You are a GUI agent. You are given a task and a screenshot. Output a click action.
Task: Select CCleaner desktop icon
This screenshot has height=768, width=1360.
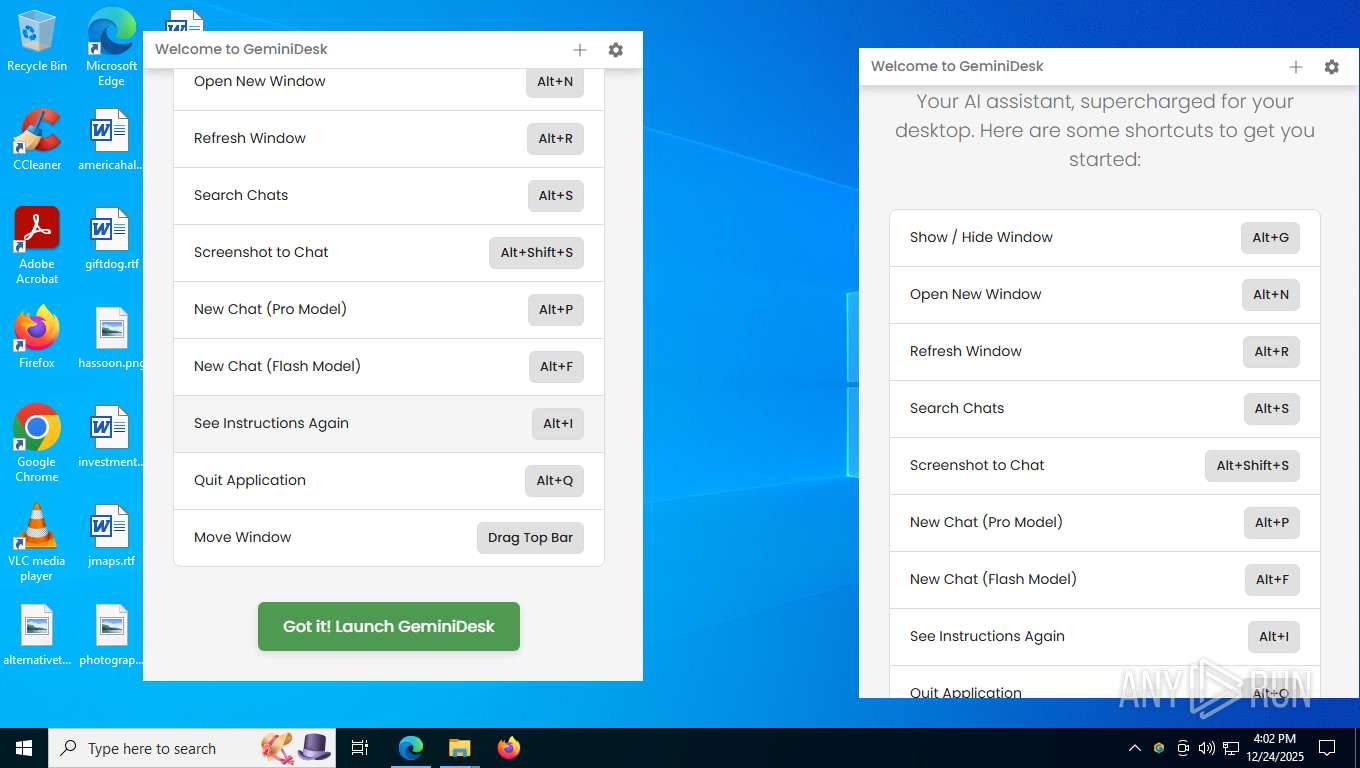click(x=37, y=140)
